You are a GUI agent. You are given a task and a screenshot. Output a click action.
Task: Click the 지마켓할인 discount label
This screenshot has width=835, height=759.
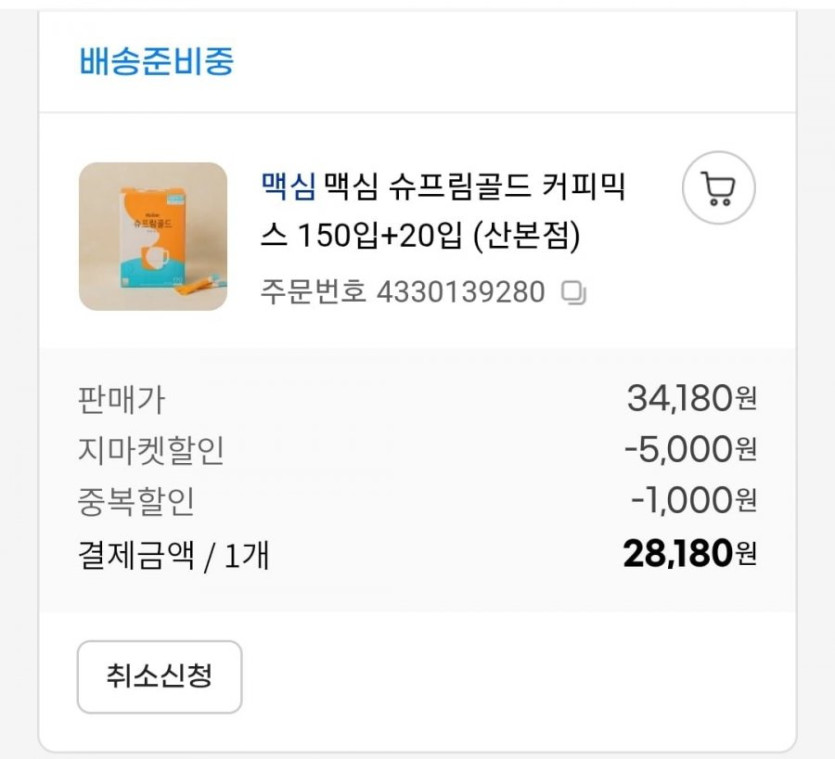tap(150, 451)
